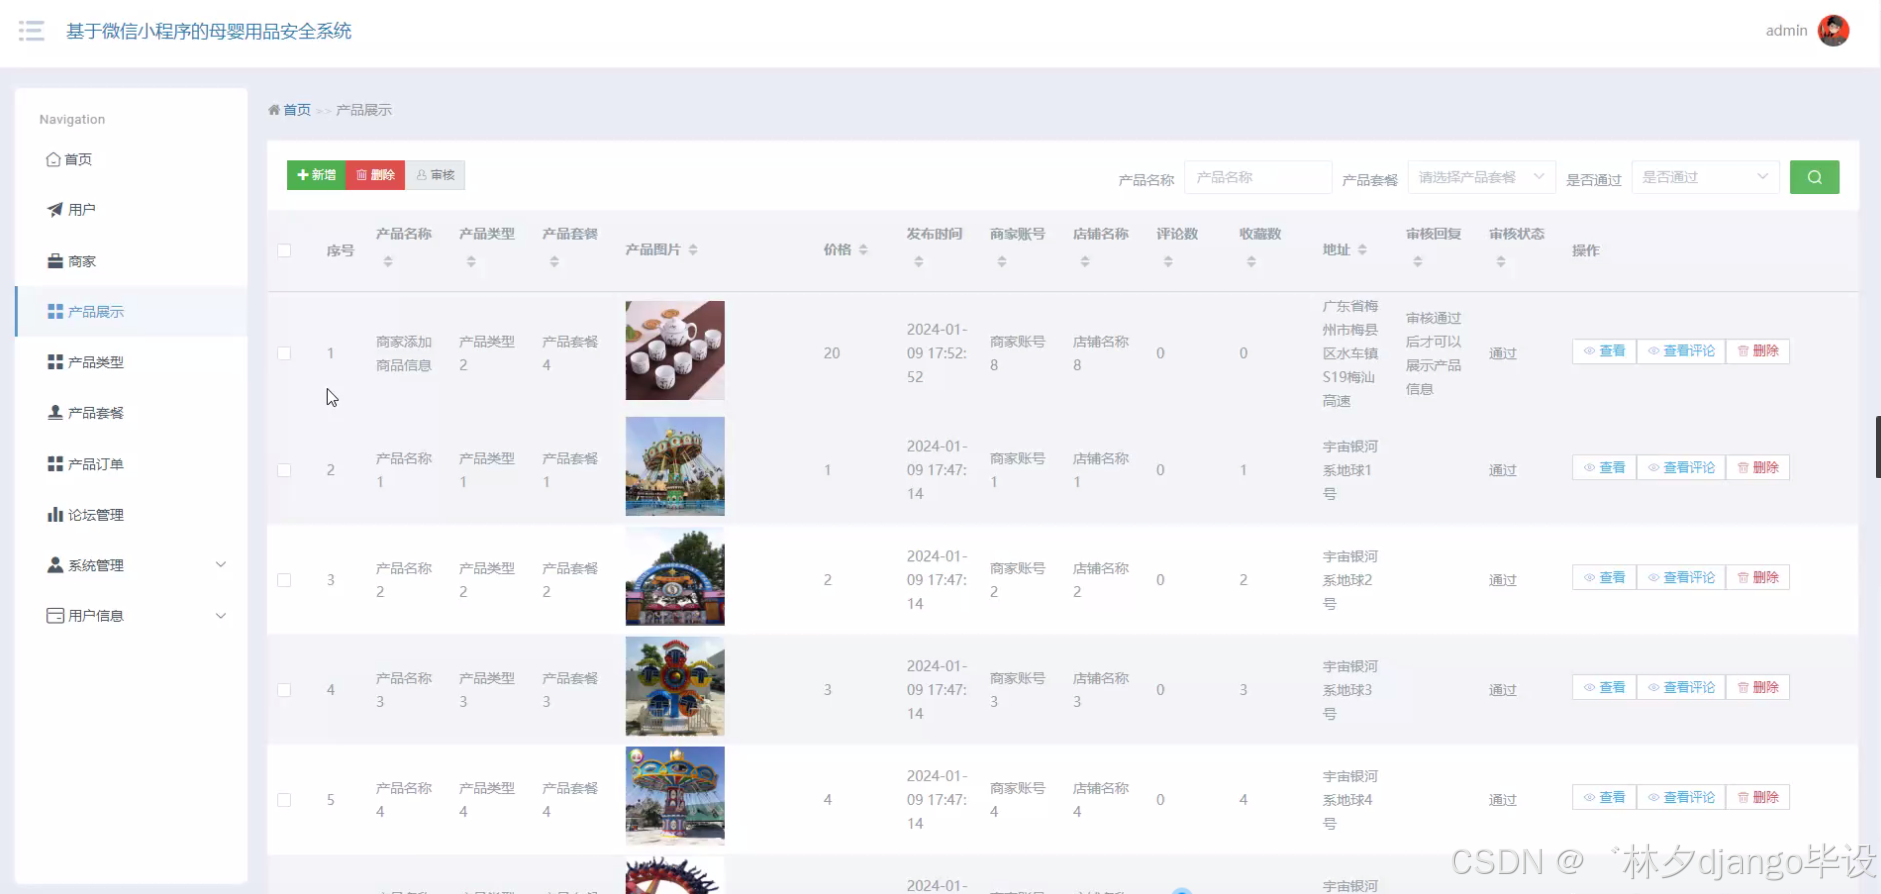Screen dimensions: 1881x894
Task: Click the red 删除 toolbar button
Action: (375, 175)
